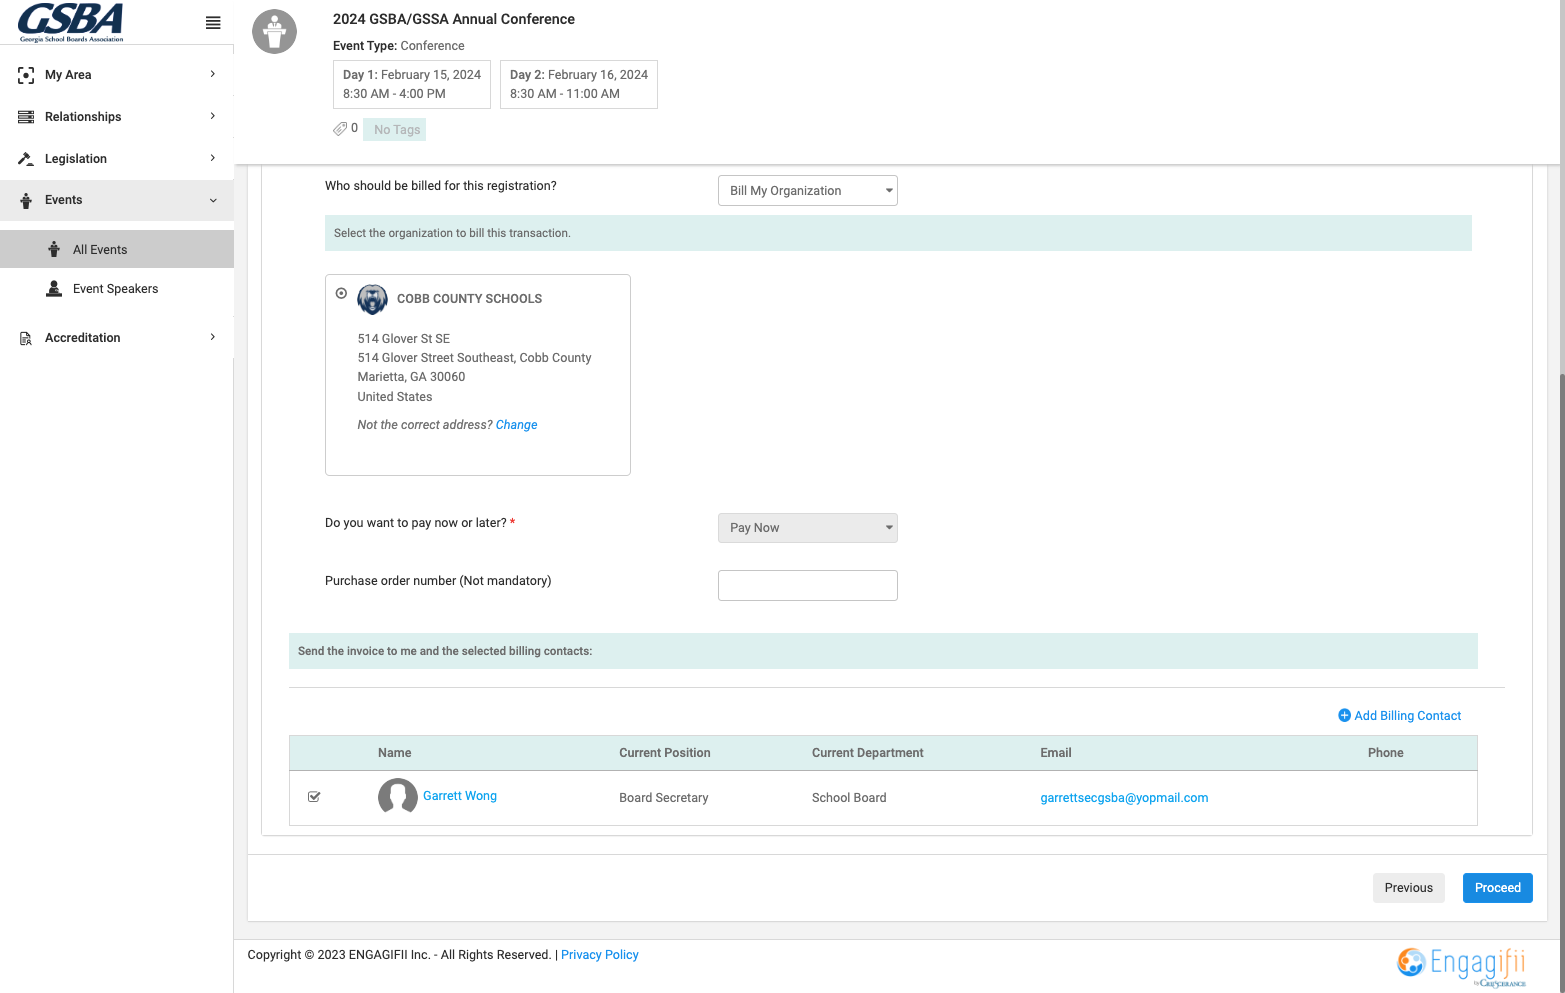Screen dimensions: 1565x993
Task: Click the GSBA logo
Action: point(71,22)
